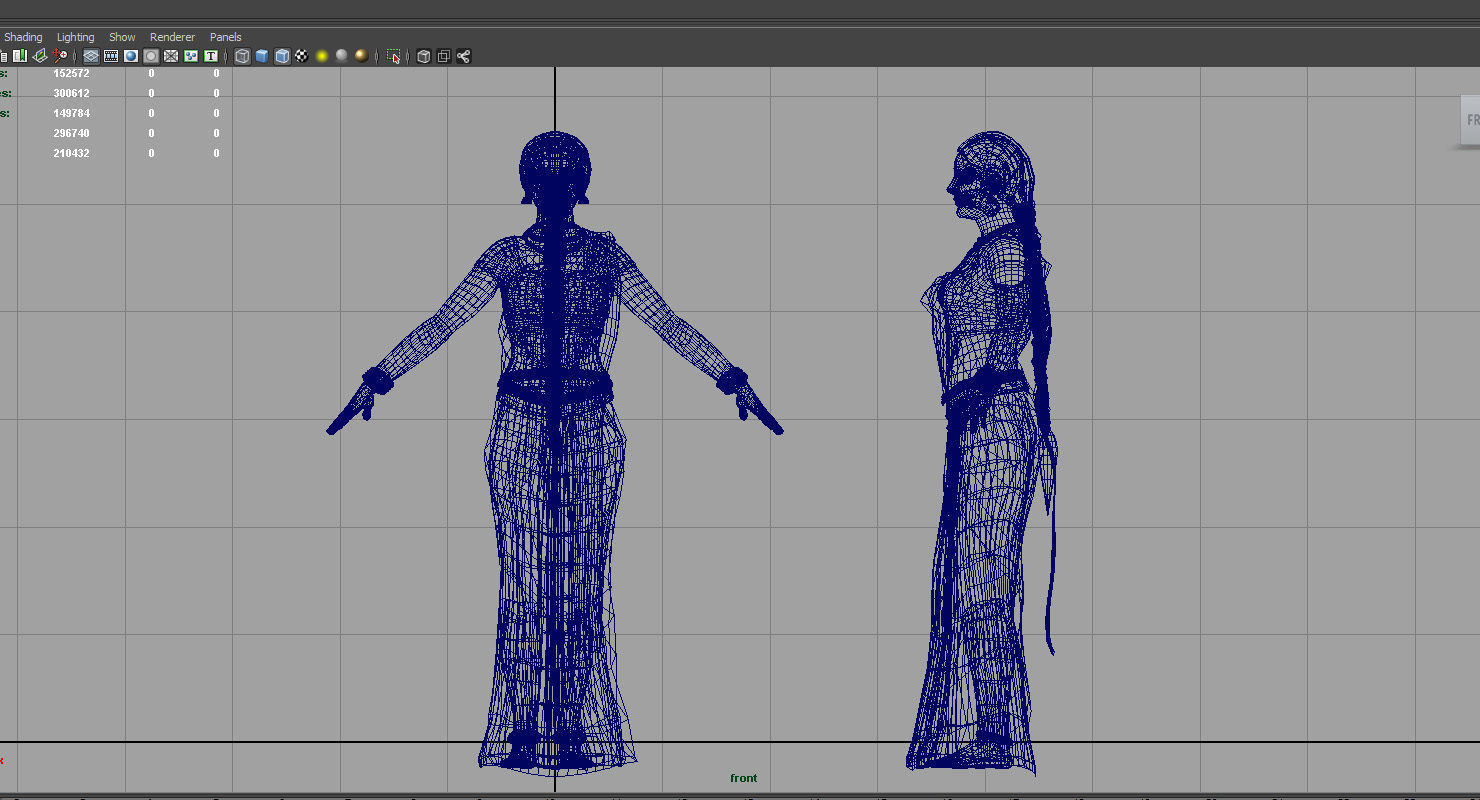Screen dimensions: 1480x800
Task: Click X-ray active components icon
Action: click(444, 56)
